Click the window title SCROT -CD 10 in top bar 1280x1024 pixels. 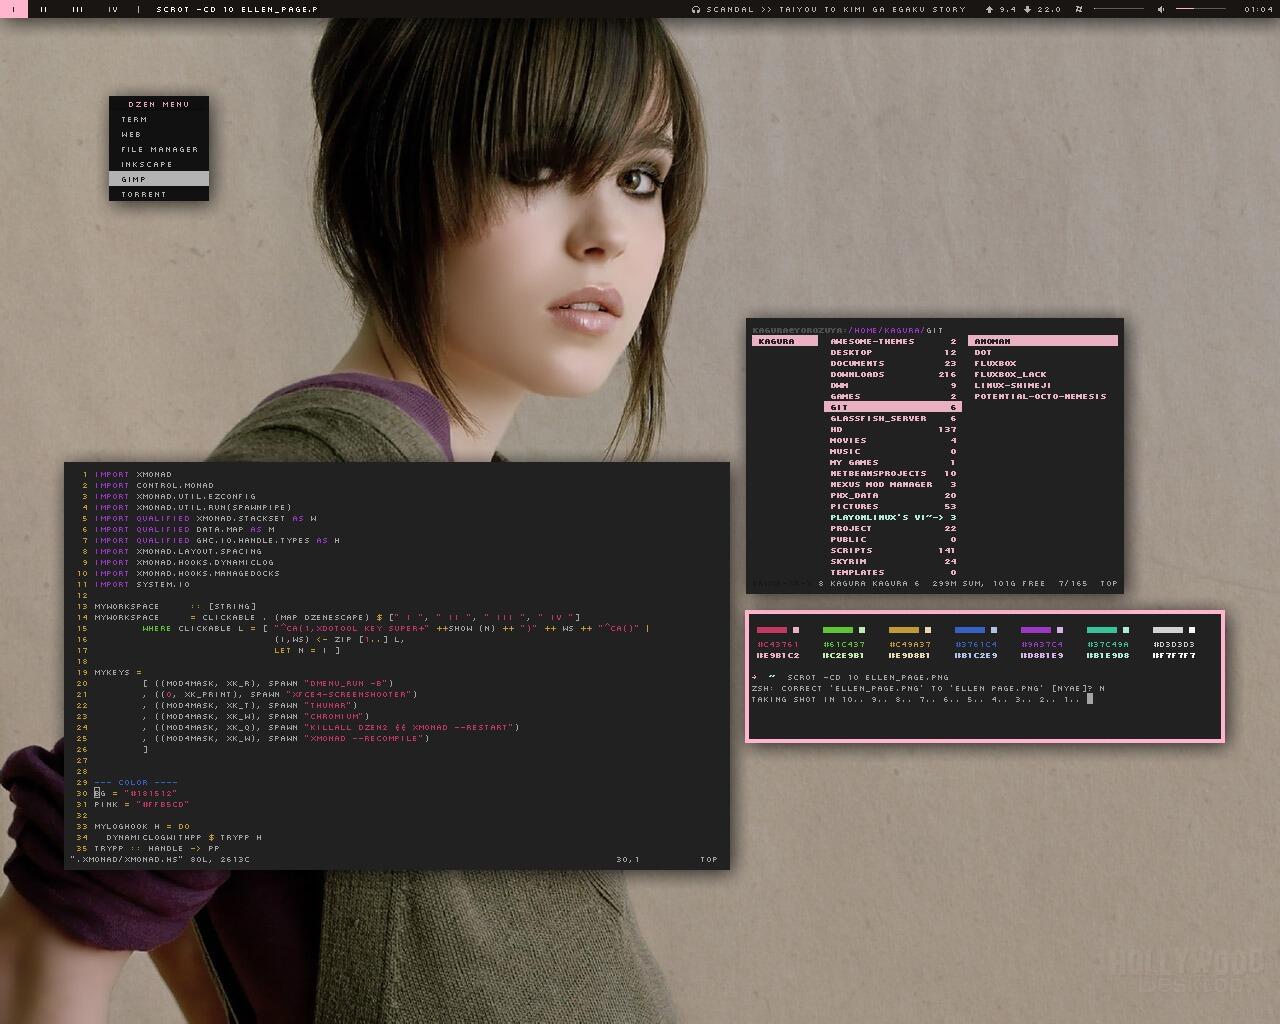(x=237, y=9)
